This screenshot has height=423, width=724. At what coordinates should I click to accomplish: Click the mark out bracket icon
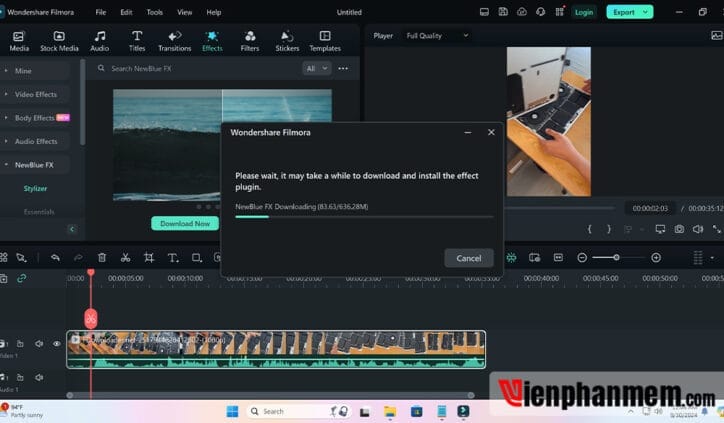[609, 230]
